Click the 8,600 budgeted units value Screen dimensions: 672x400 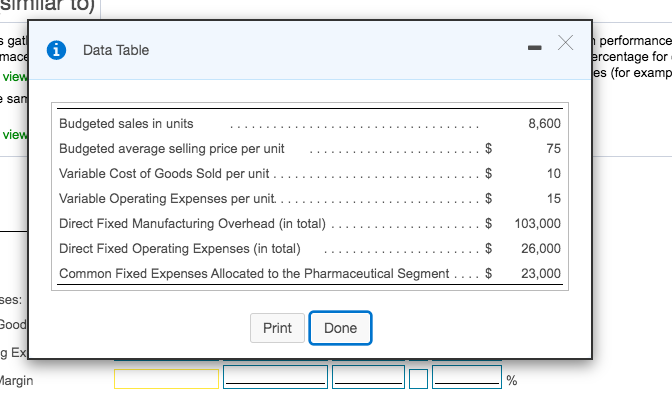[543, 124]
